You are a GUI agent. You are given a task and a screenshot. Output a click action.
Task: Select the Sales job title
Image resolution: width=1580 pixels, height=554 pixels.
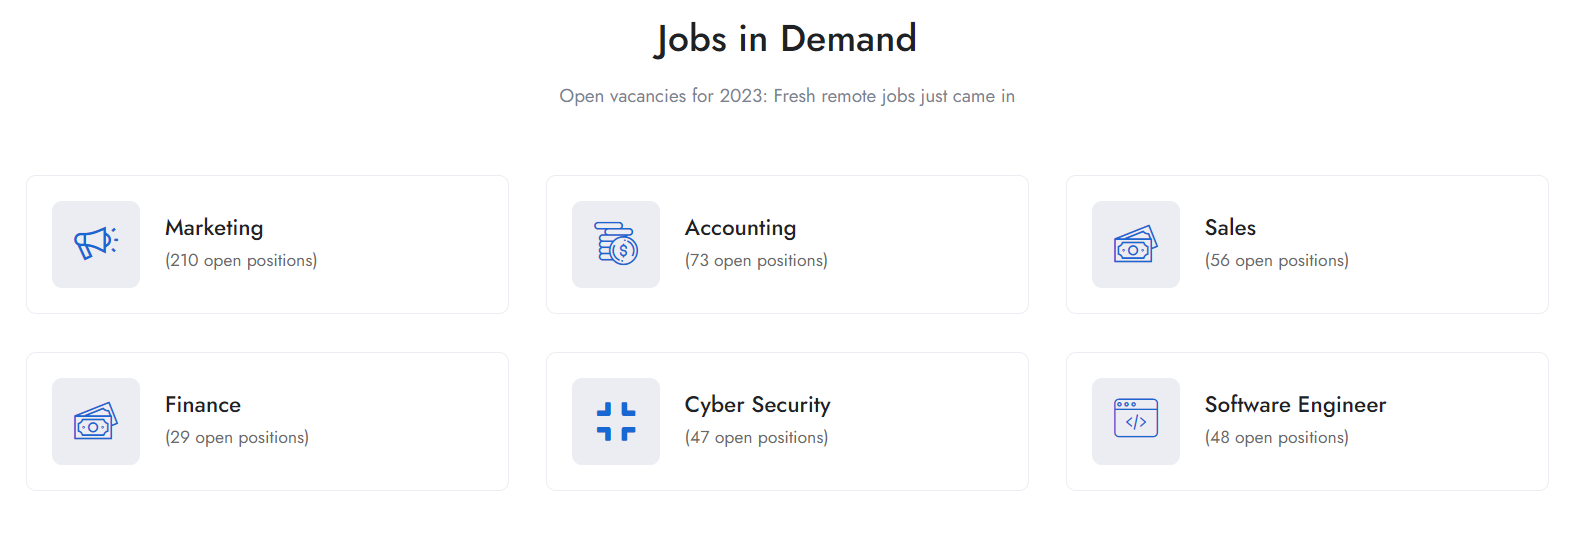[1230, 228]
